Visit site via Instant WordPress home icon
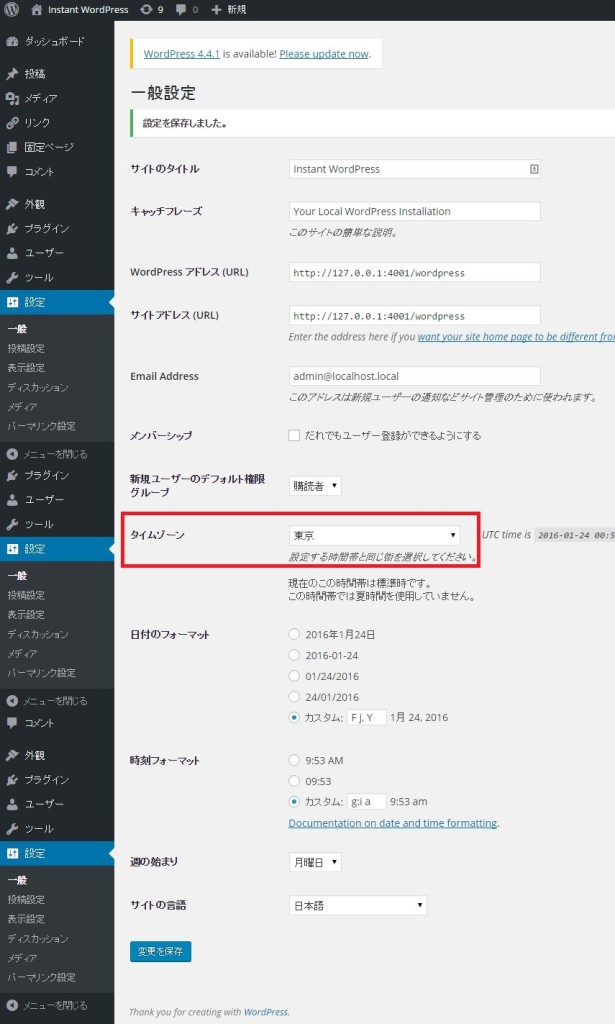This screenshot has height=1024, width=615. [80, 10]
